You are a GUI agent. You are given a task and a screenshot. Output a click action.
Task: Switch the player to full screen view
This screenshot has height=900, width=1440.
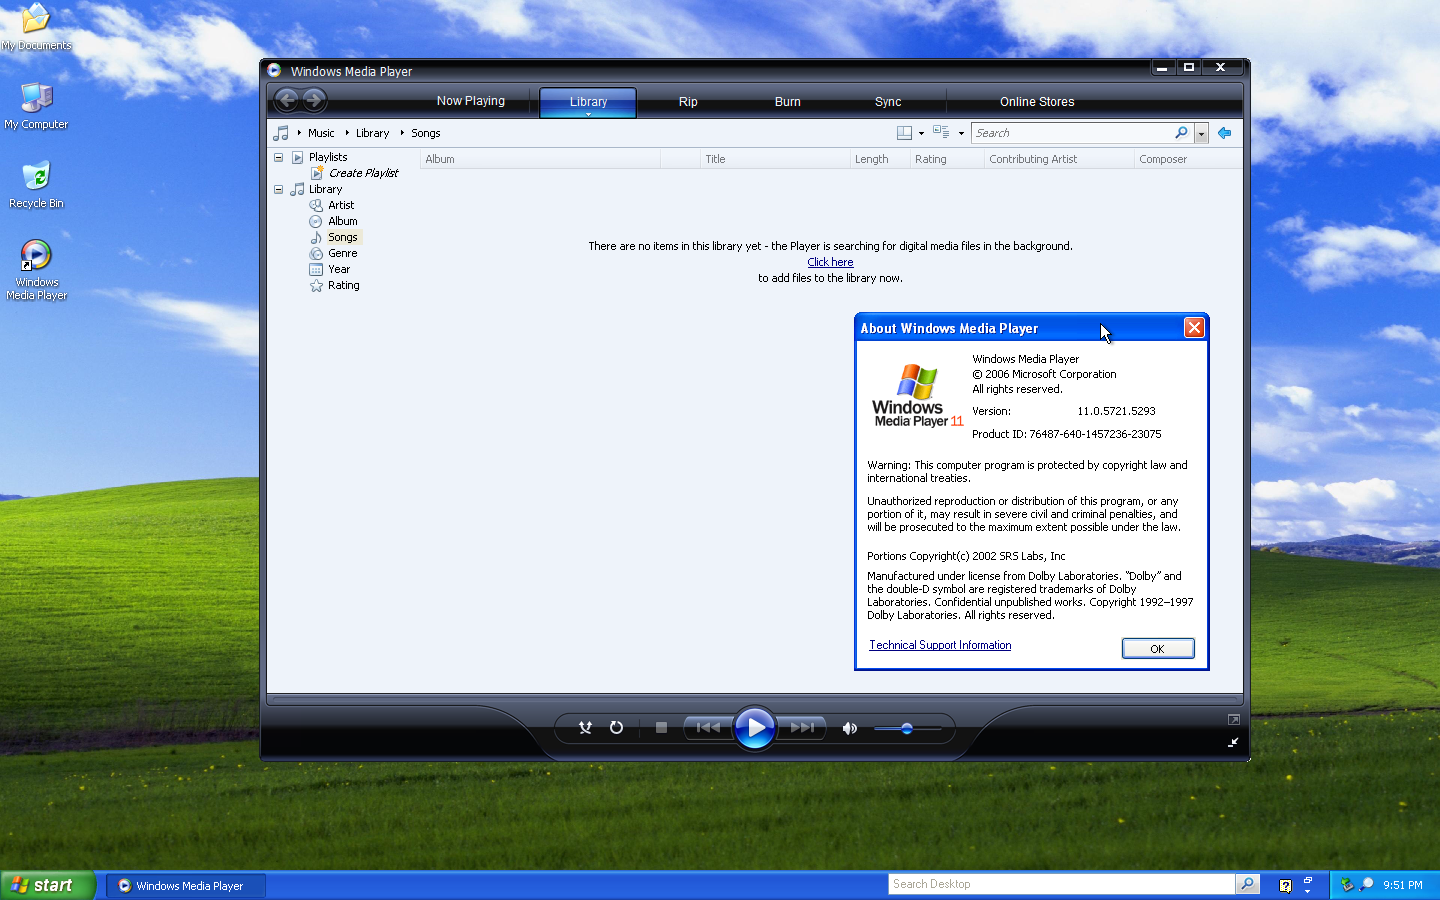click(1234, 720)
